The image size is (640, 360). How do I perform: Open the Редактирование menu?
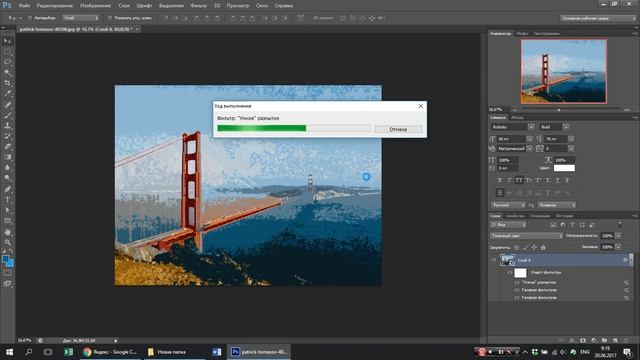[x=55, y=6]
